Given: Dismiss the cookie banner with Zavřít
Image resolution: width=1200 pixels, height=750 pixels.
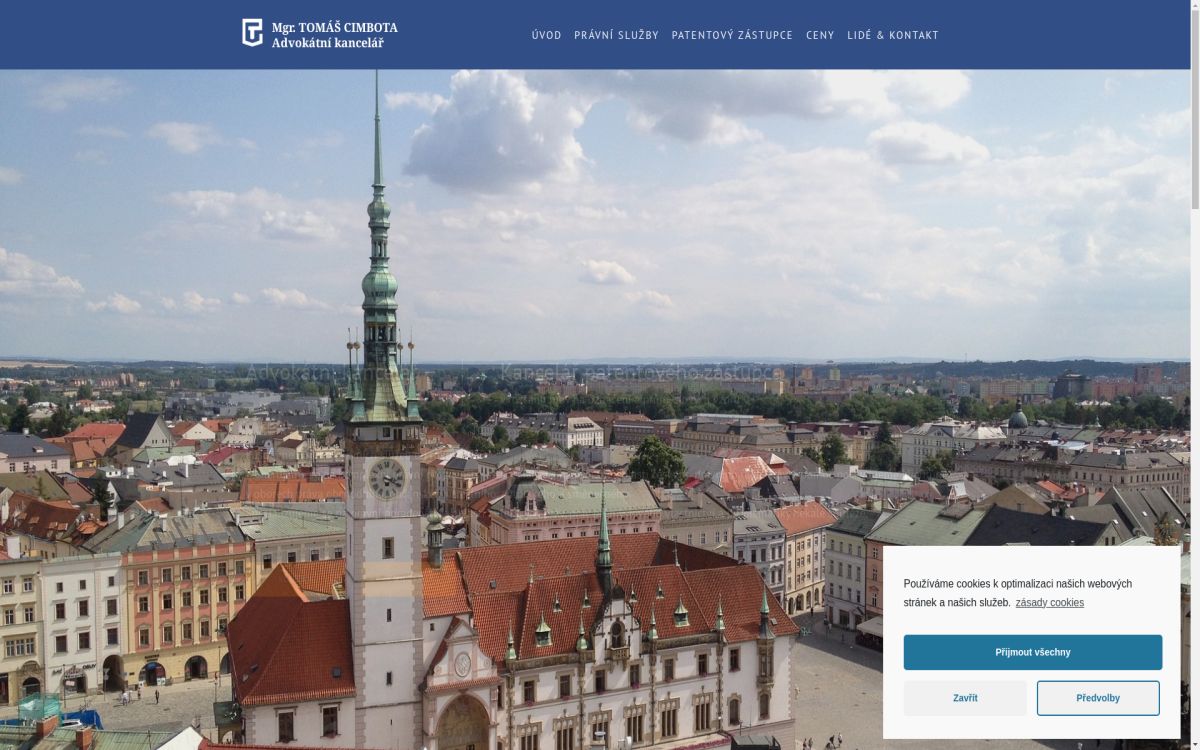Looking at the screenshot, I should point(965,698).
